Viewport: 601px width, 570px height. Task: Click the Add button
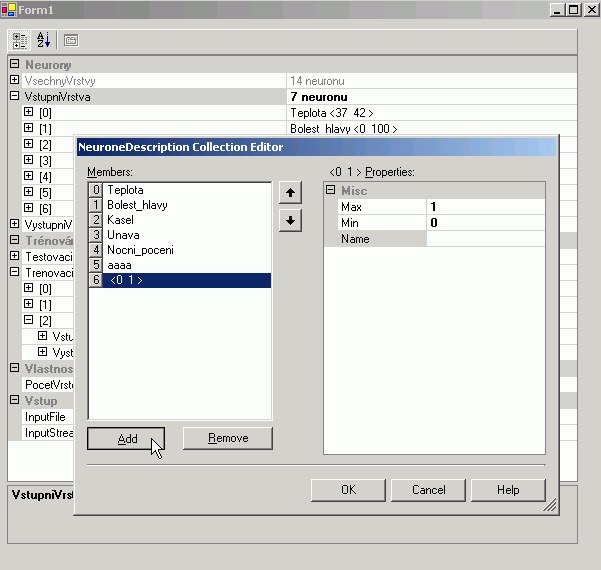click(126, 438)
